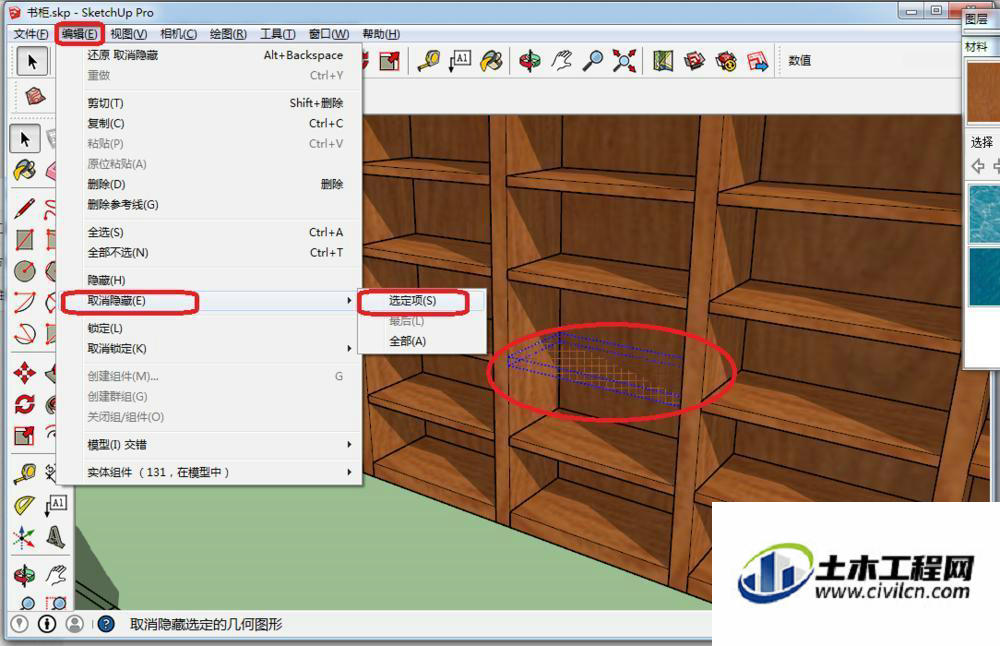Pick the Tape Measure in the left toolbox

pyautogui.click(x=25, y=473)
